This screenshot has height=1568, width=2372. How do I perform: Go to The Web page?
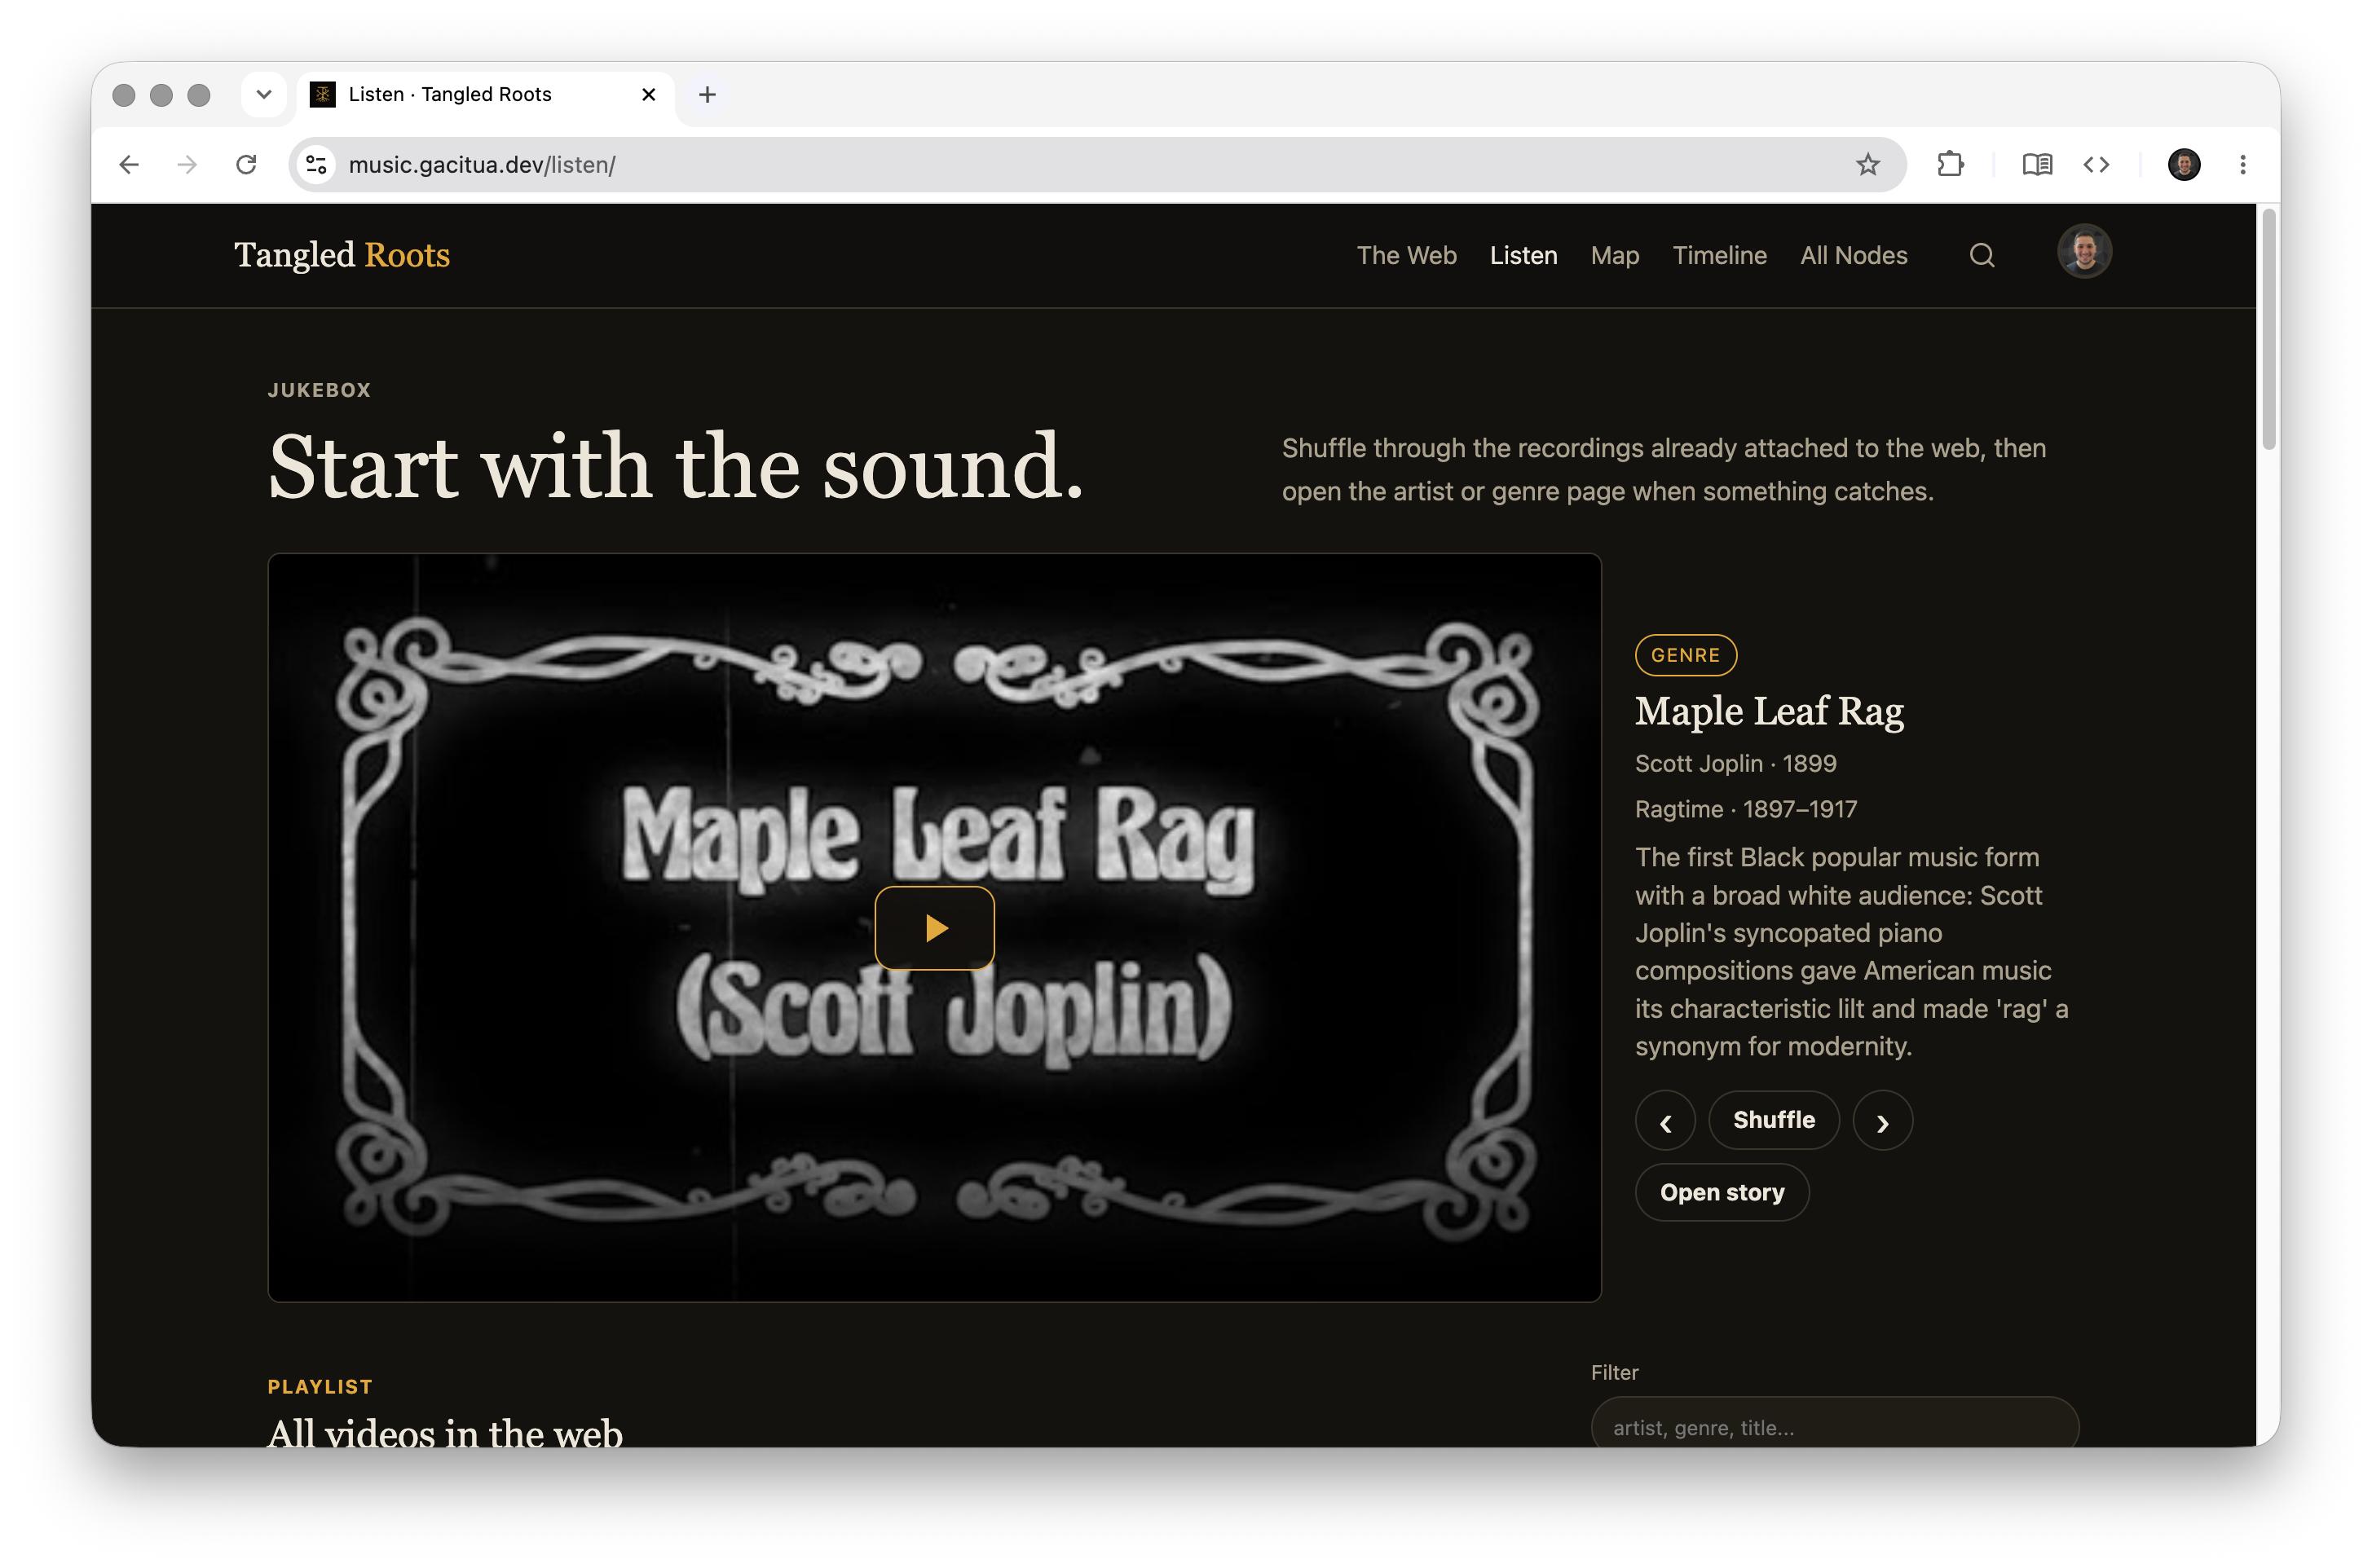click(x=1406, y=256)
